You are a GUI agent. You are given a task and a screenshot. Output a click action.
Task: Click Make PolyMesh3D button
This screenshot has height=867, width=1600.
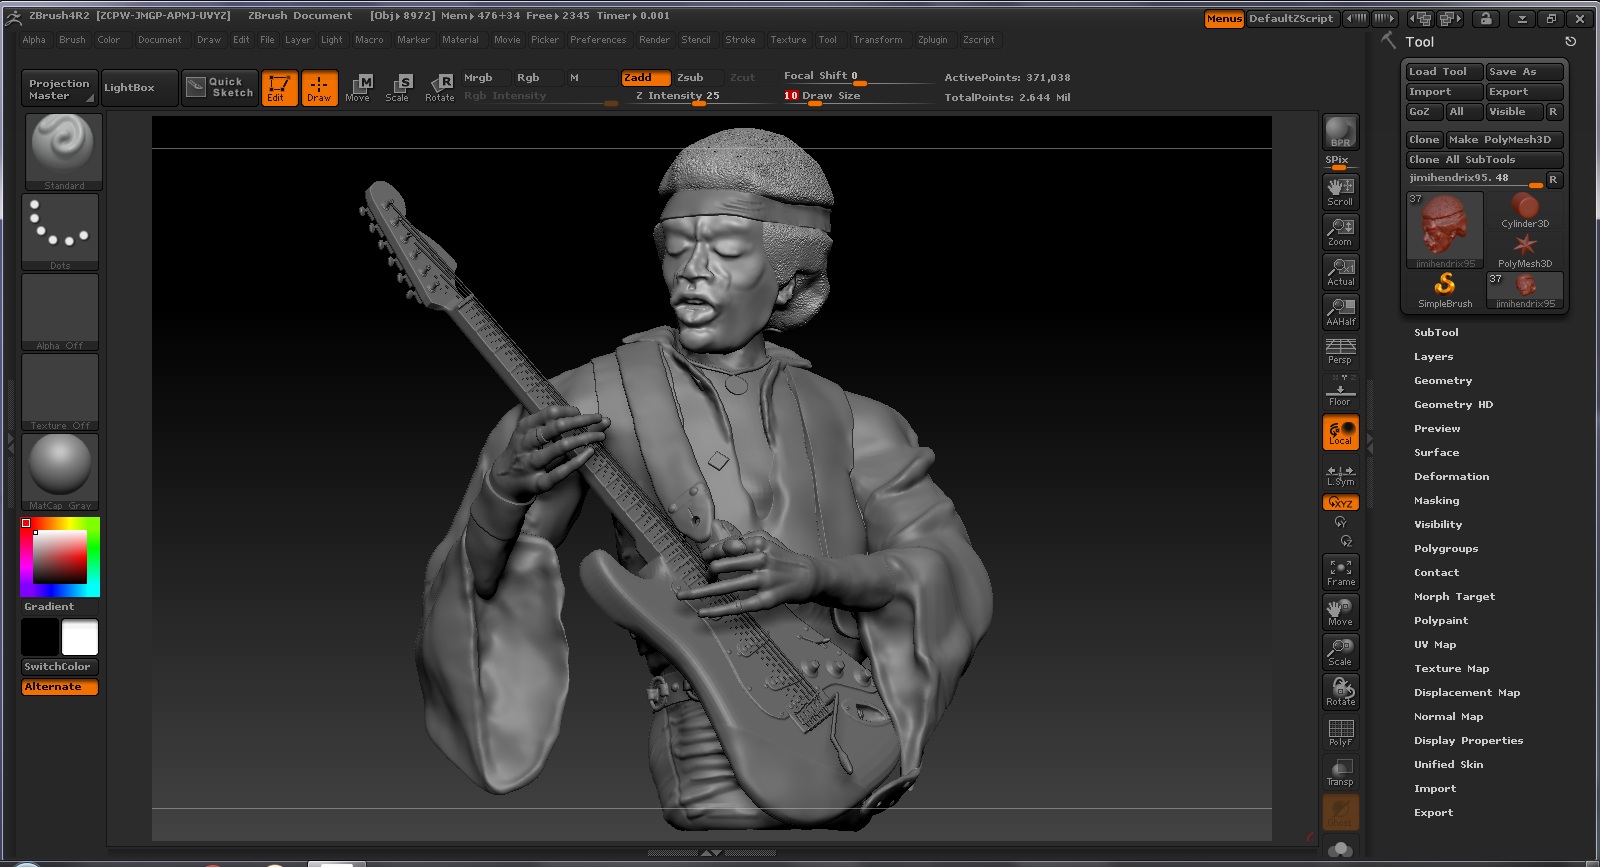(1504, 140)
